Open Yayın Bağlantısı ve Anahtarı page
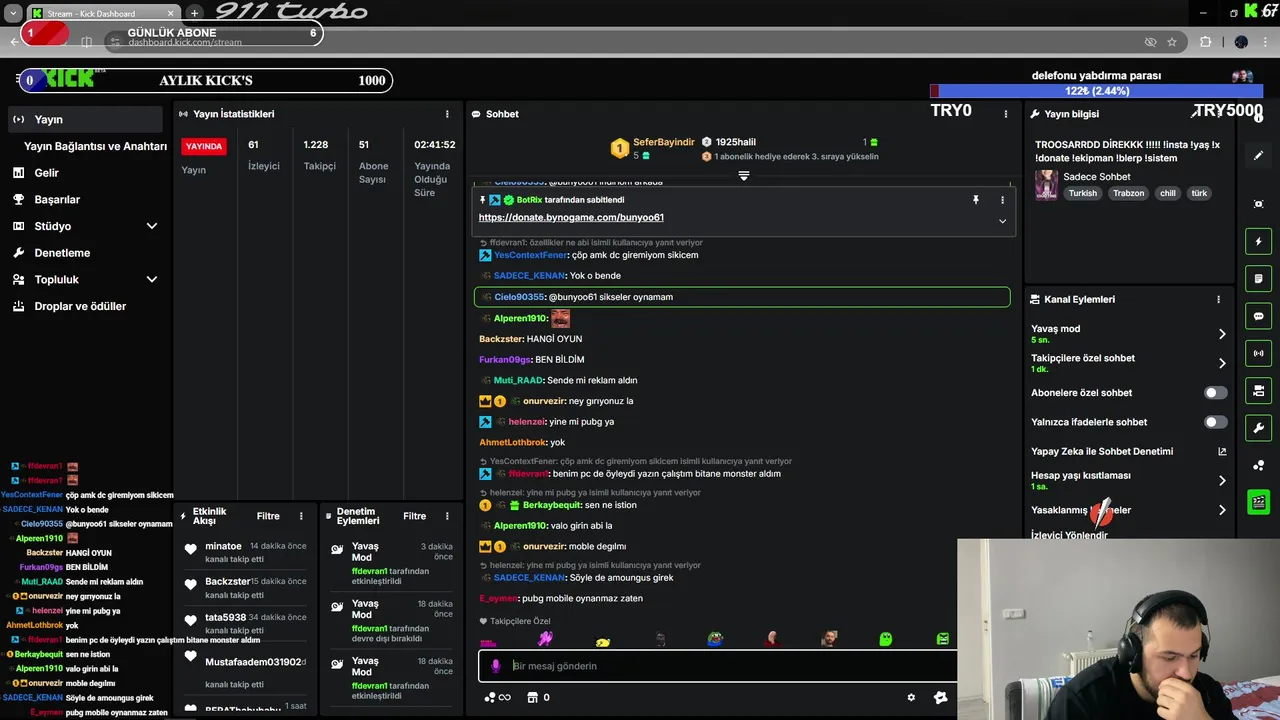 (x=95, y=146)
